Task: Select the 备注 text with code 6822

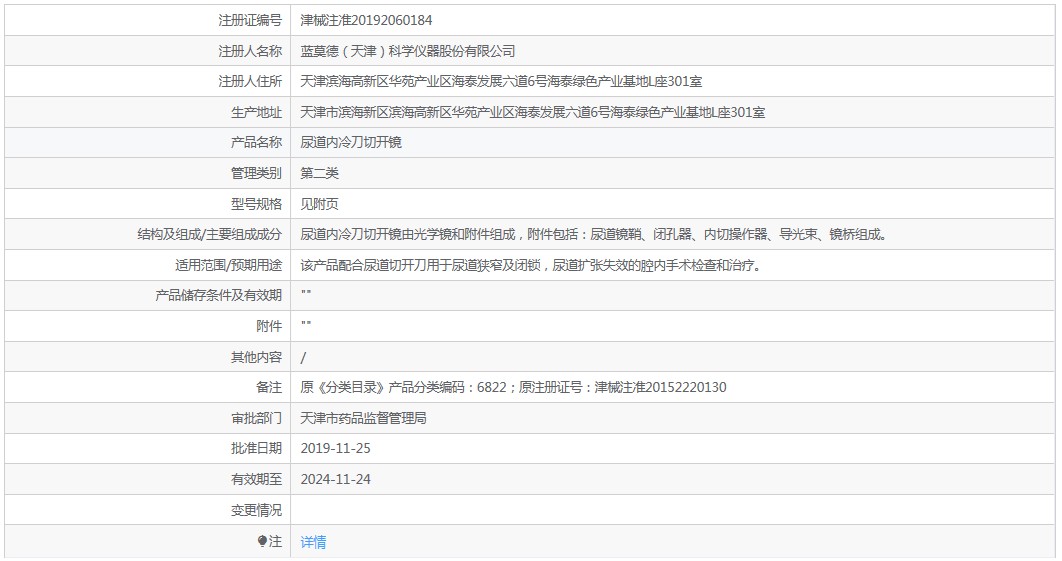Action: point(513,388)
